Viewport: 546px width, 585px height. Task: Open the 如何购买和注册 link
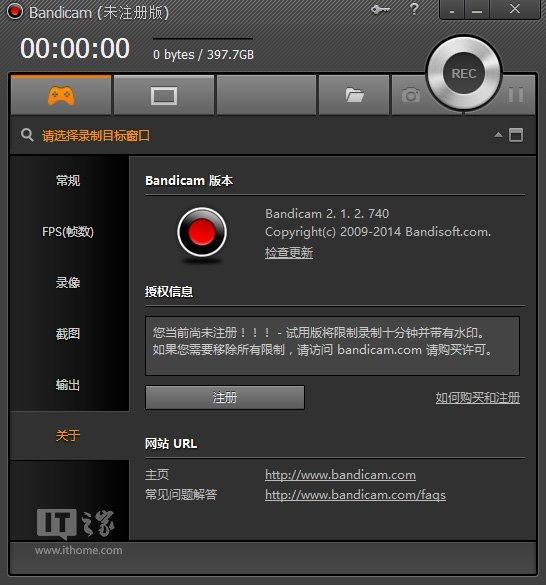[478, 398]
